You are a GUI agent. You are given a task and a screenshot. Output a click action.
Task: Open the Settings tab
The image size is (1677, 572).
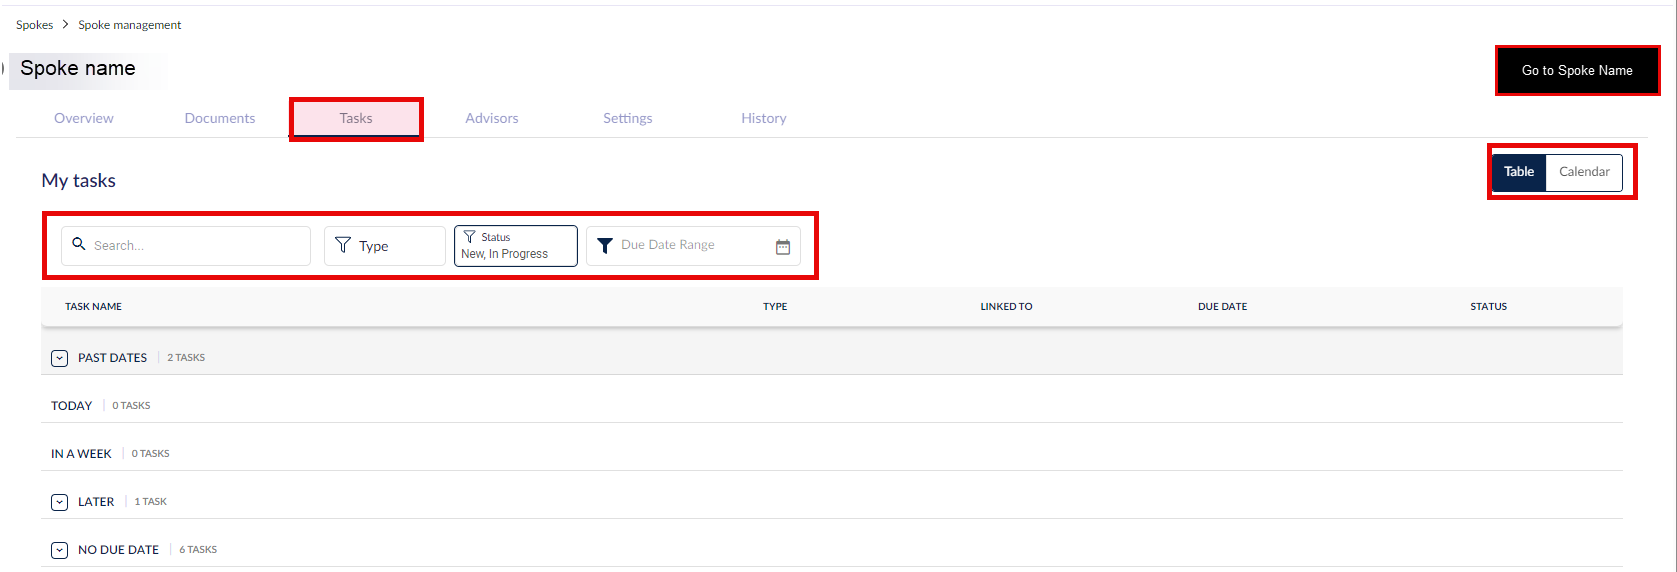point(628,118)
